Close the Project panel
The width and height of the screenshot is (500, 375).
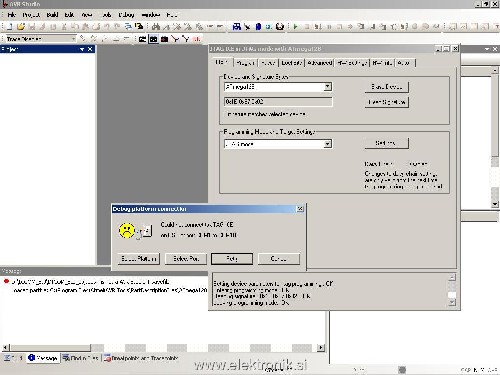click(90, 49)
